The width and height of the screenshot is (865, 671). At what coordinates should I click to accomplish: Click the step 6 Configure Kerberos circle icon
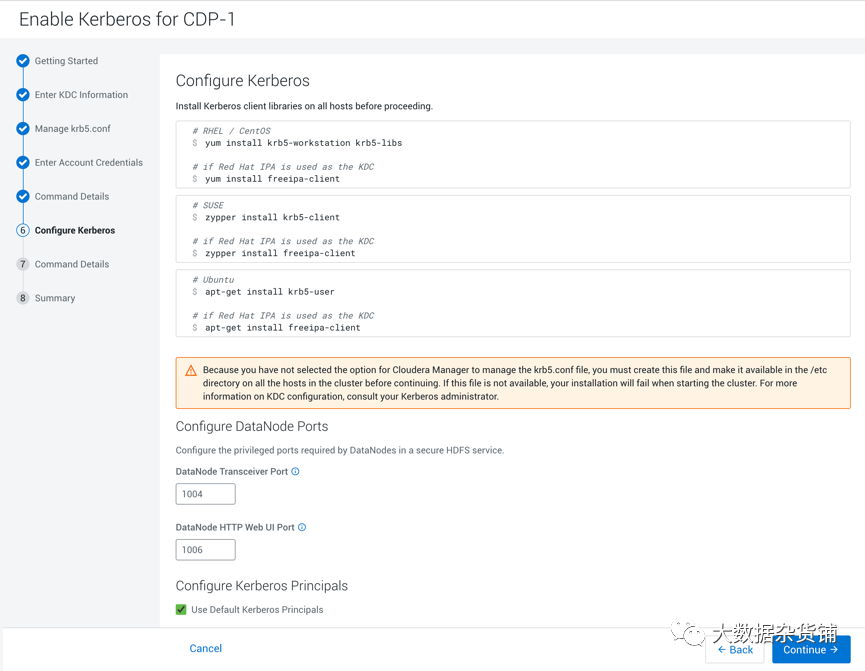(23, 231)
